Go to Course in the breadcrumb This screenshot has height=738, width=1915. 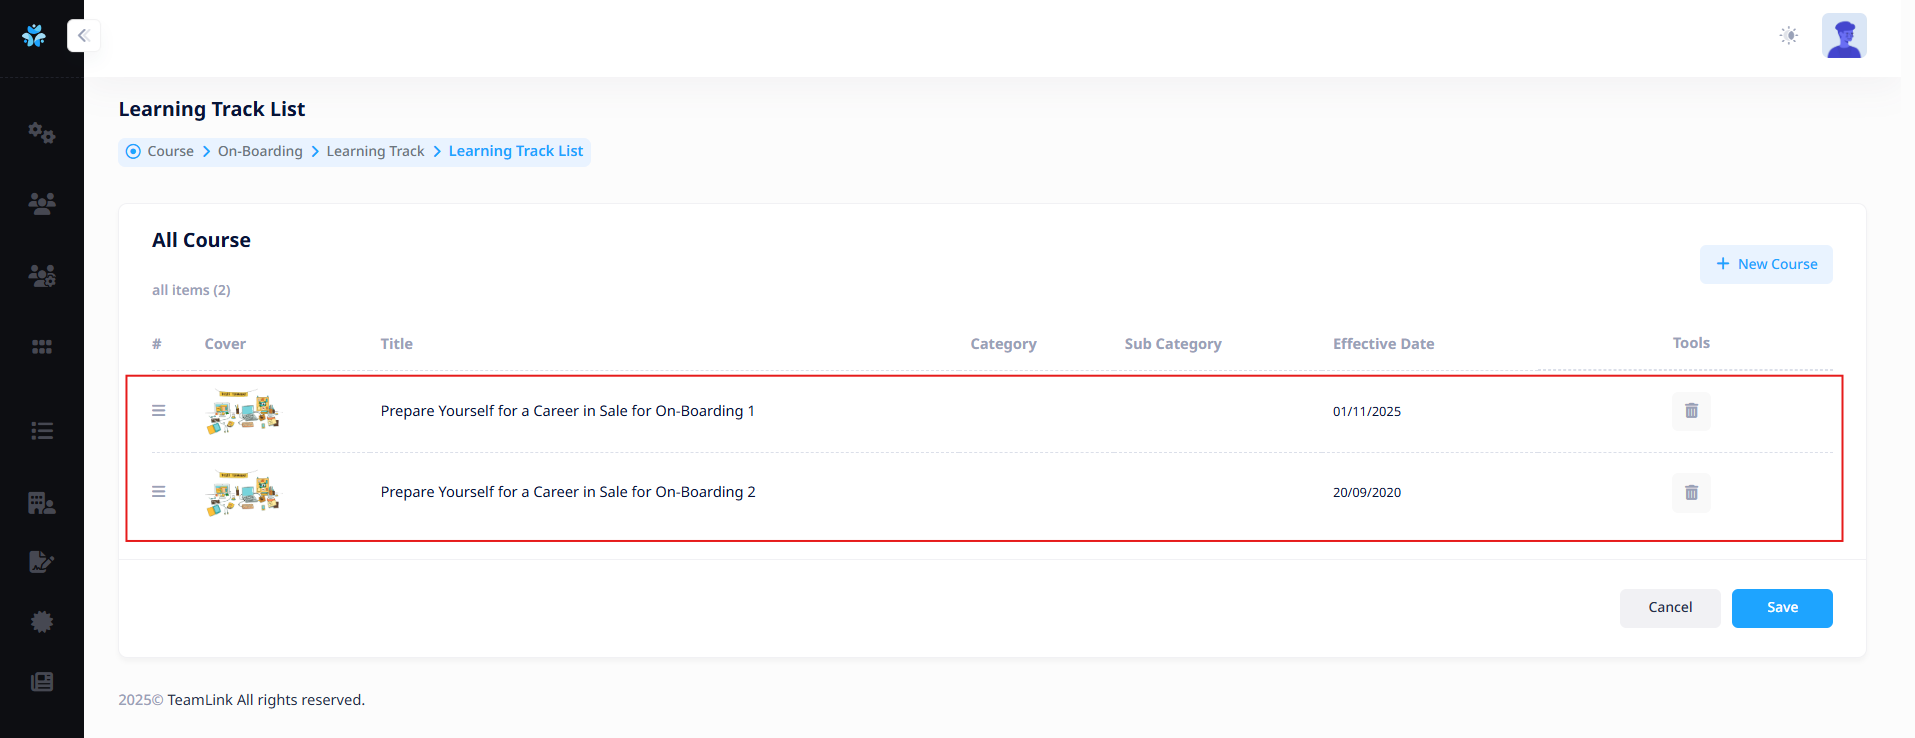point(170,151)
